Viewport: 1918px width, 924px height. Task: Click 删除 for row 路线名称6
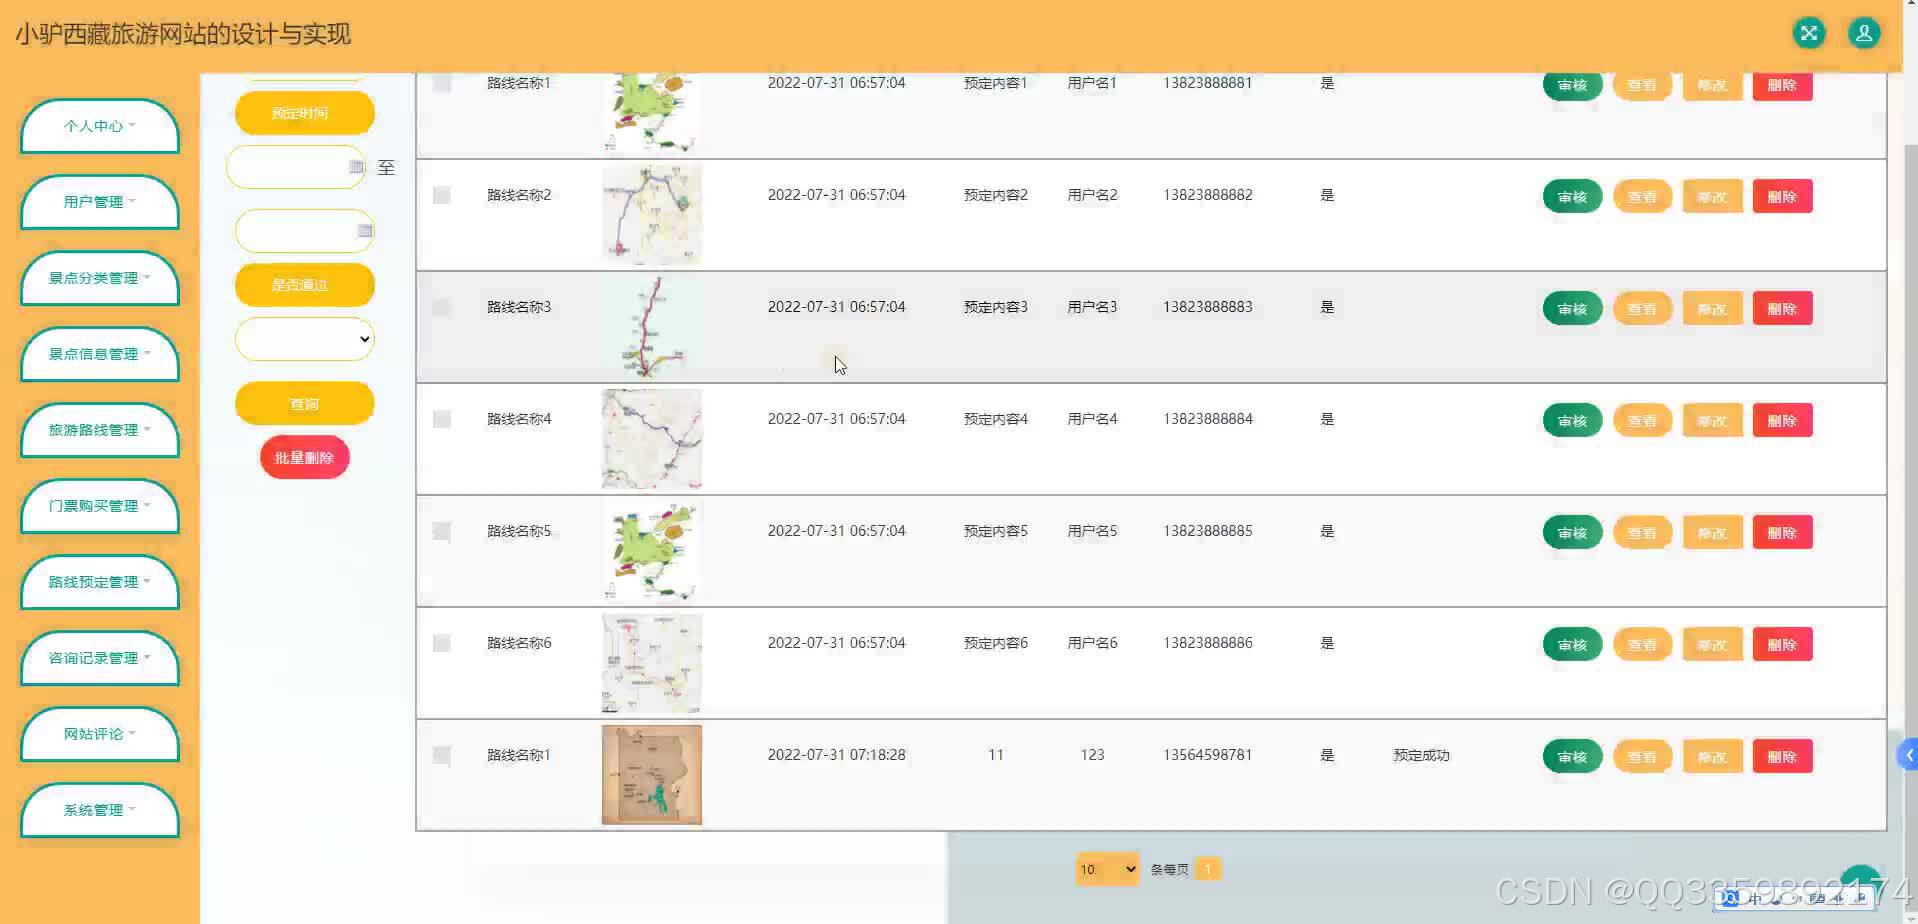point(1782,645)
